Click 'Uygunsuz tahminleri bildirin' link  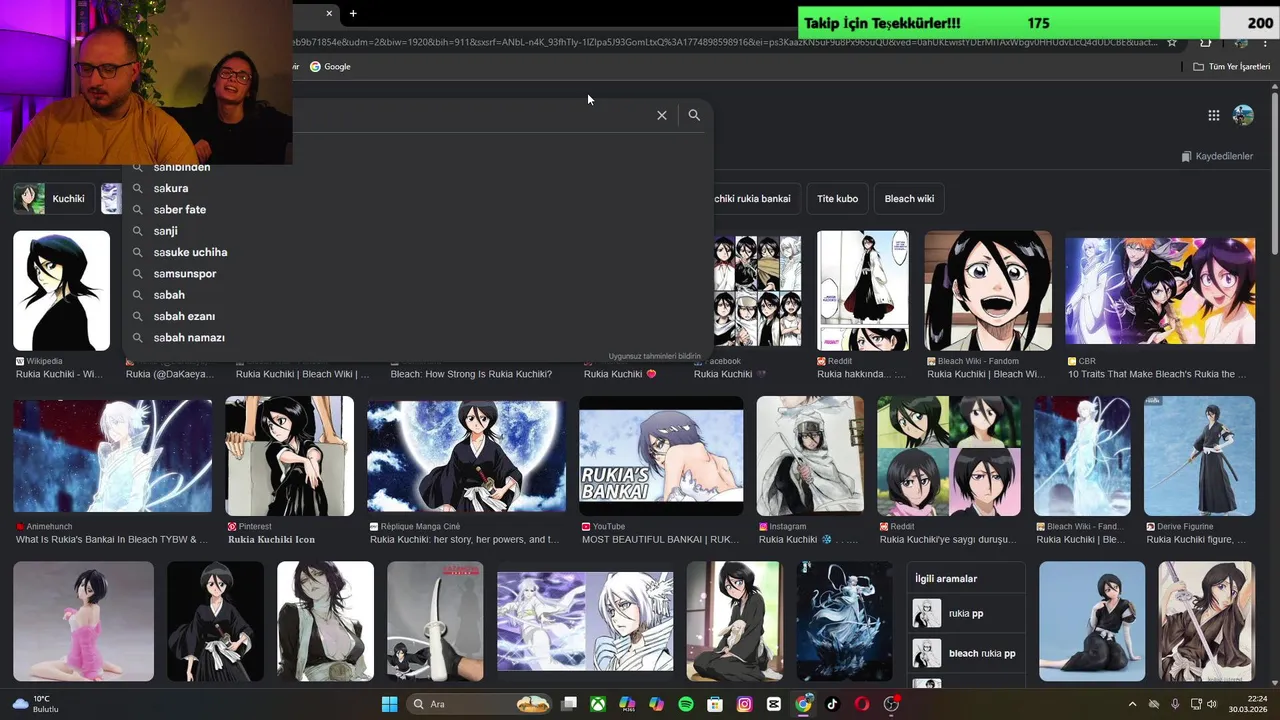click(x=655, y=356)
